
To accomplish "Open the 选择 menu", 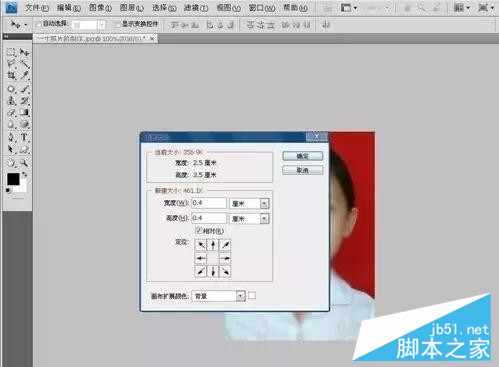I will pos(164,8).
